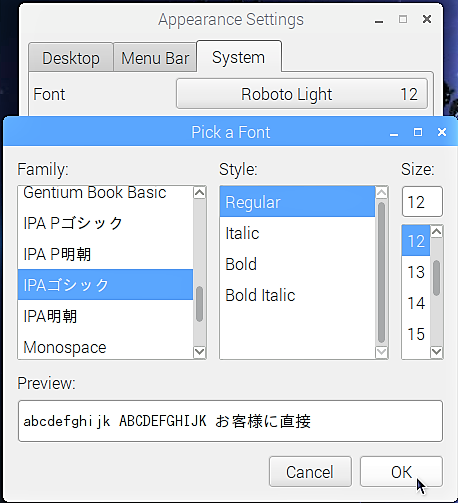Screen dimensions: 458x503
Task: Switch to the Menu Bar tab
Action: [x=155, y=58]
